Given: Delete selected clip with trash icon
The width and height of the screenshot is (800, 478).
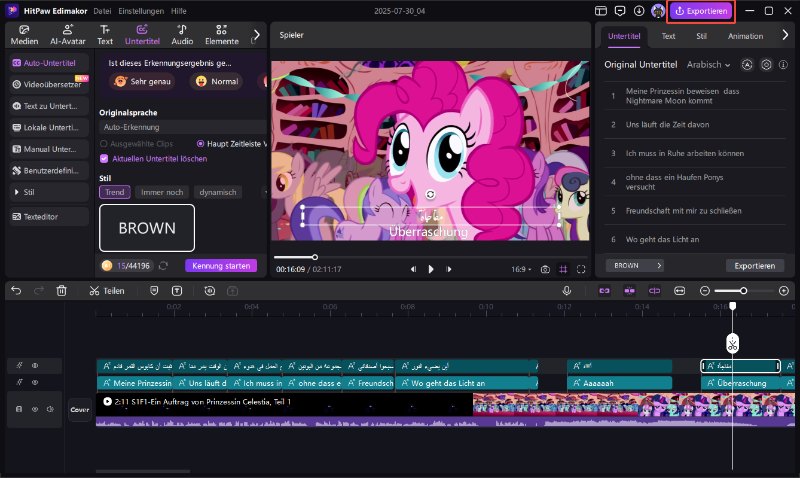Looking at the screenshot, I should (61, 291).
